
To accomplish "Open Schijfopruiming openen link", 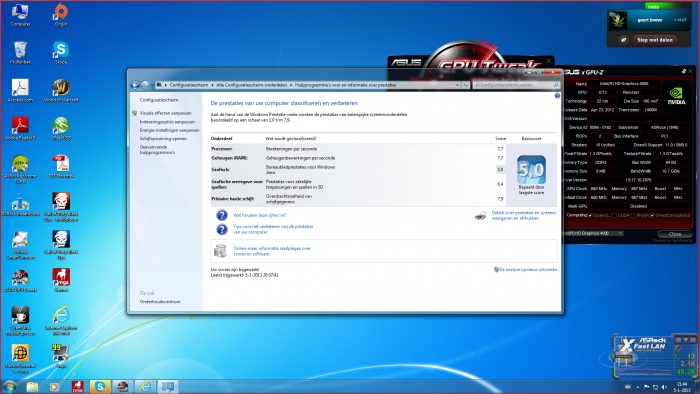I will click(x=163, y=139).
